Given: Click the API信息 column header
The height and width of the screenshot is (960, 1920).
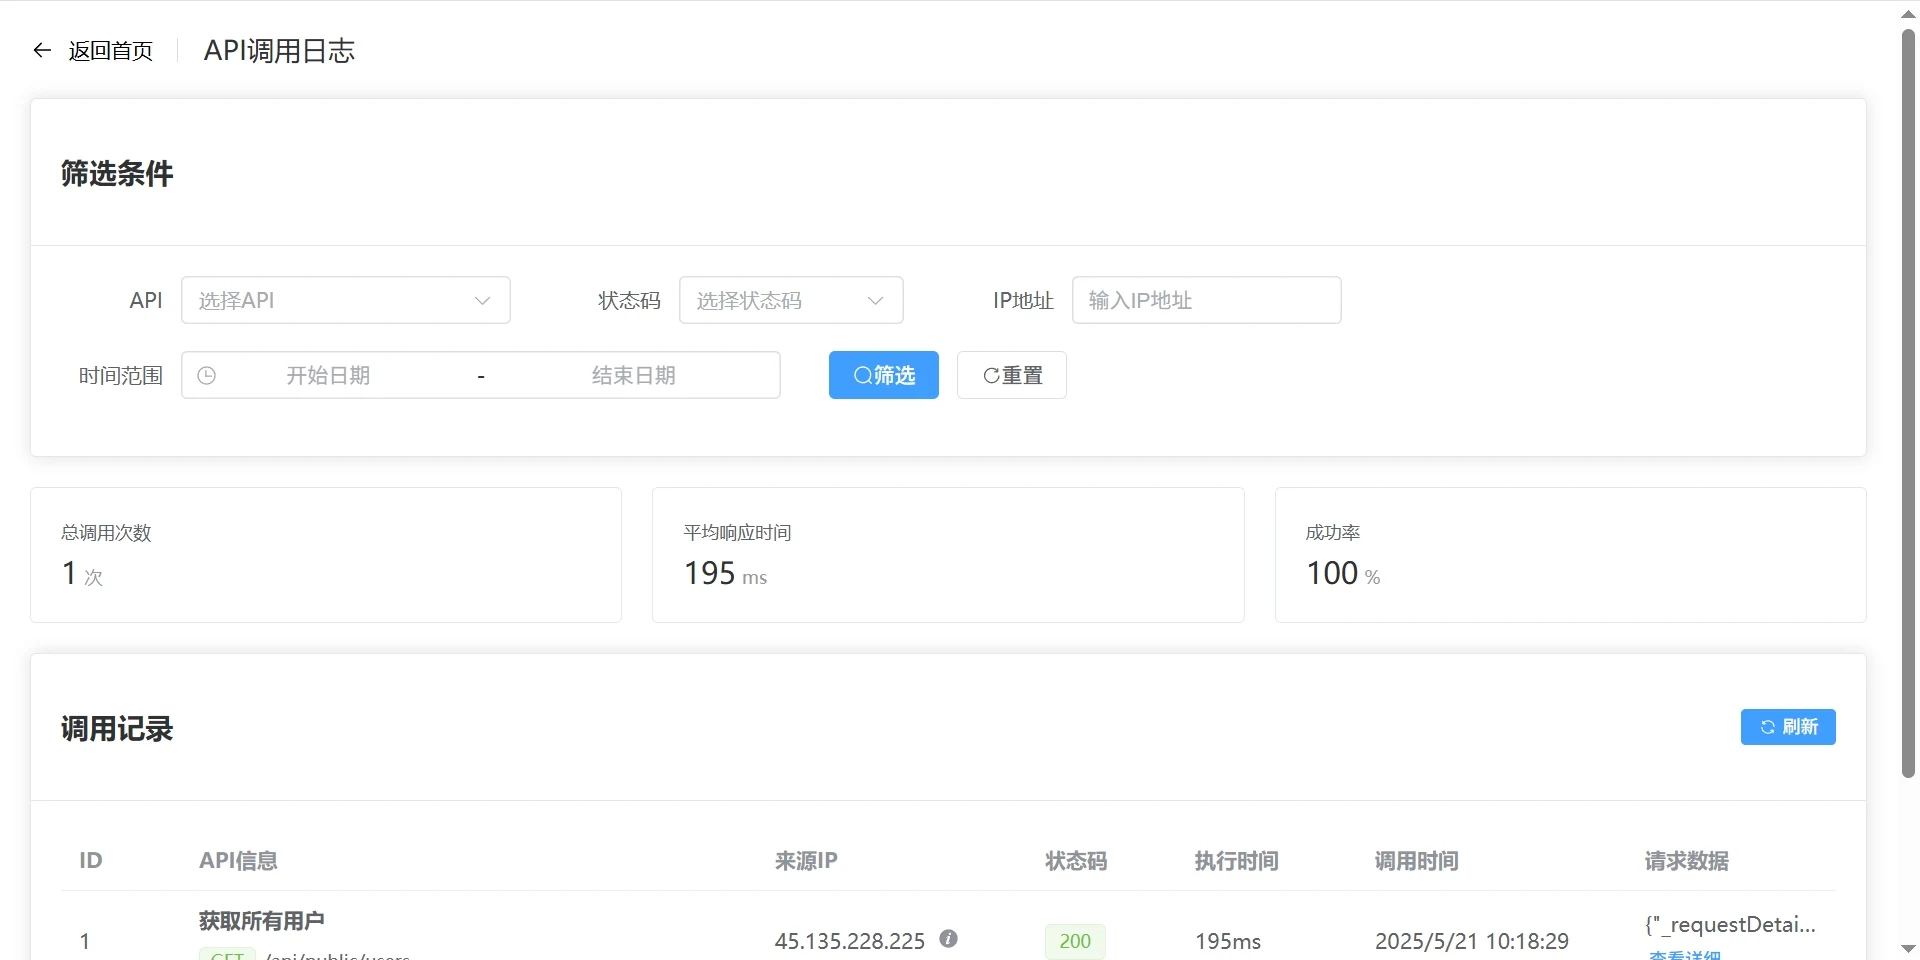Looking at the screenshot, I should coord(238,860).
